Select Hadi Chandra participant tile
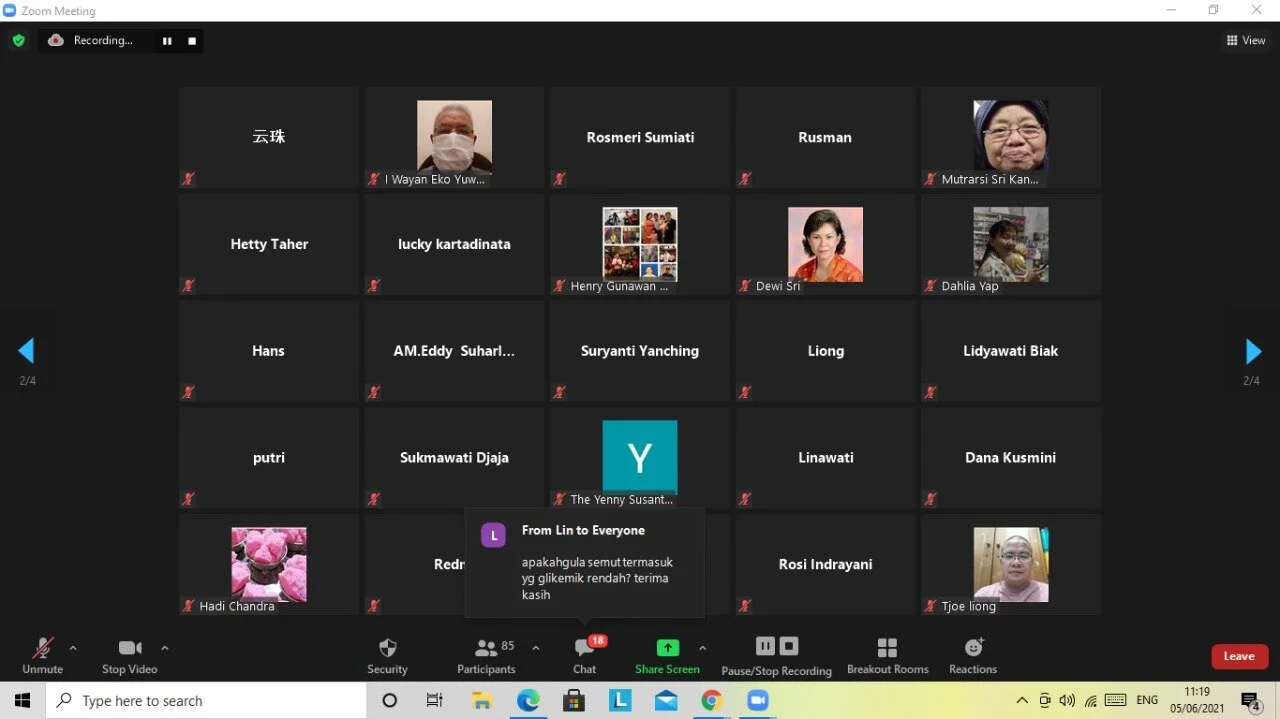1280x719 pixels. pyautogui.click(x=269, y=565)
